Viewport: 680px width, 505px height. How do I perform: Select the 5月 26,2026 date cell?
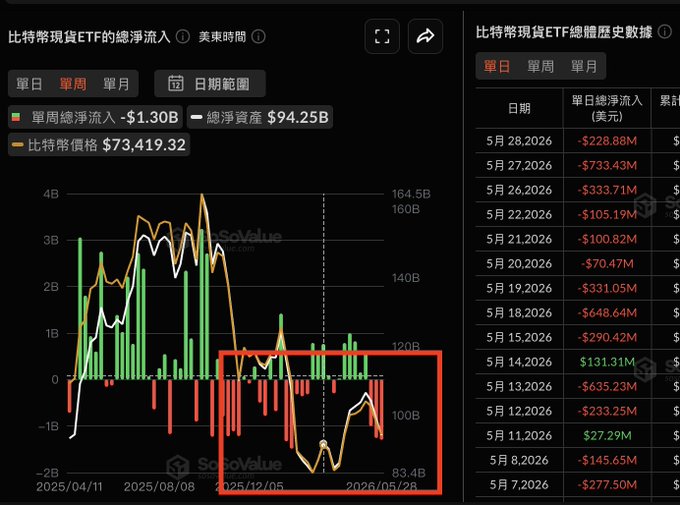(519, 190)
